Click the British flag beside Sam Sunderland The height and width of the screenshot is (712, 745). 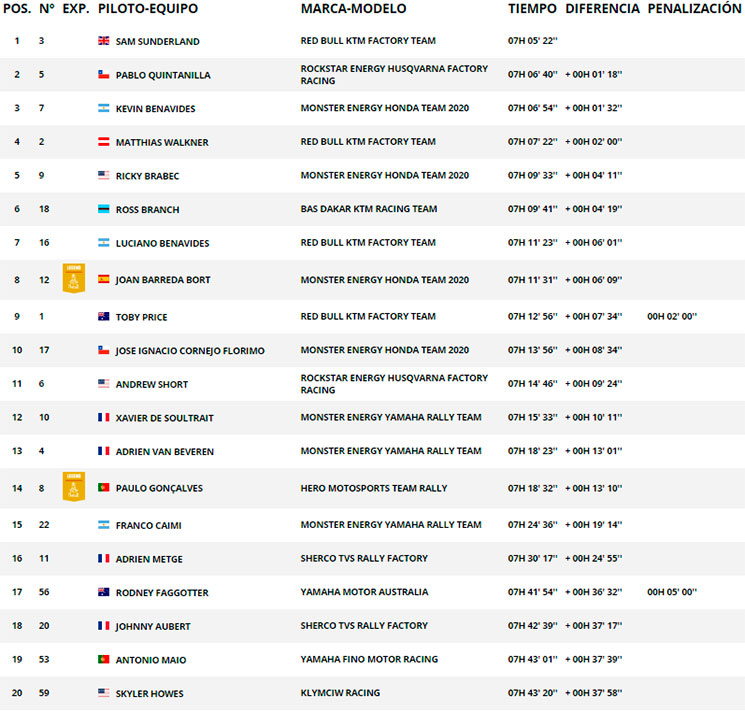pos(104,41)
